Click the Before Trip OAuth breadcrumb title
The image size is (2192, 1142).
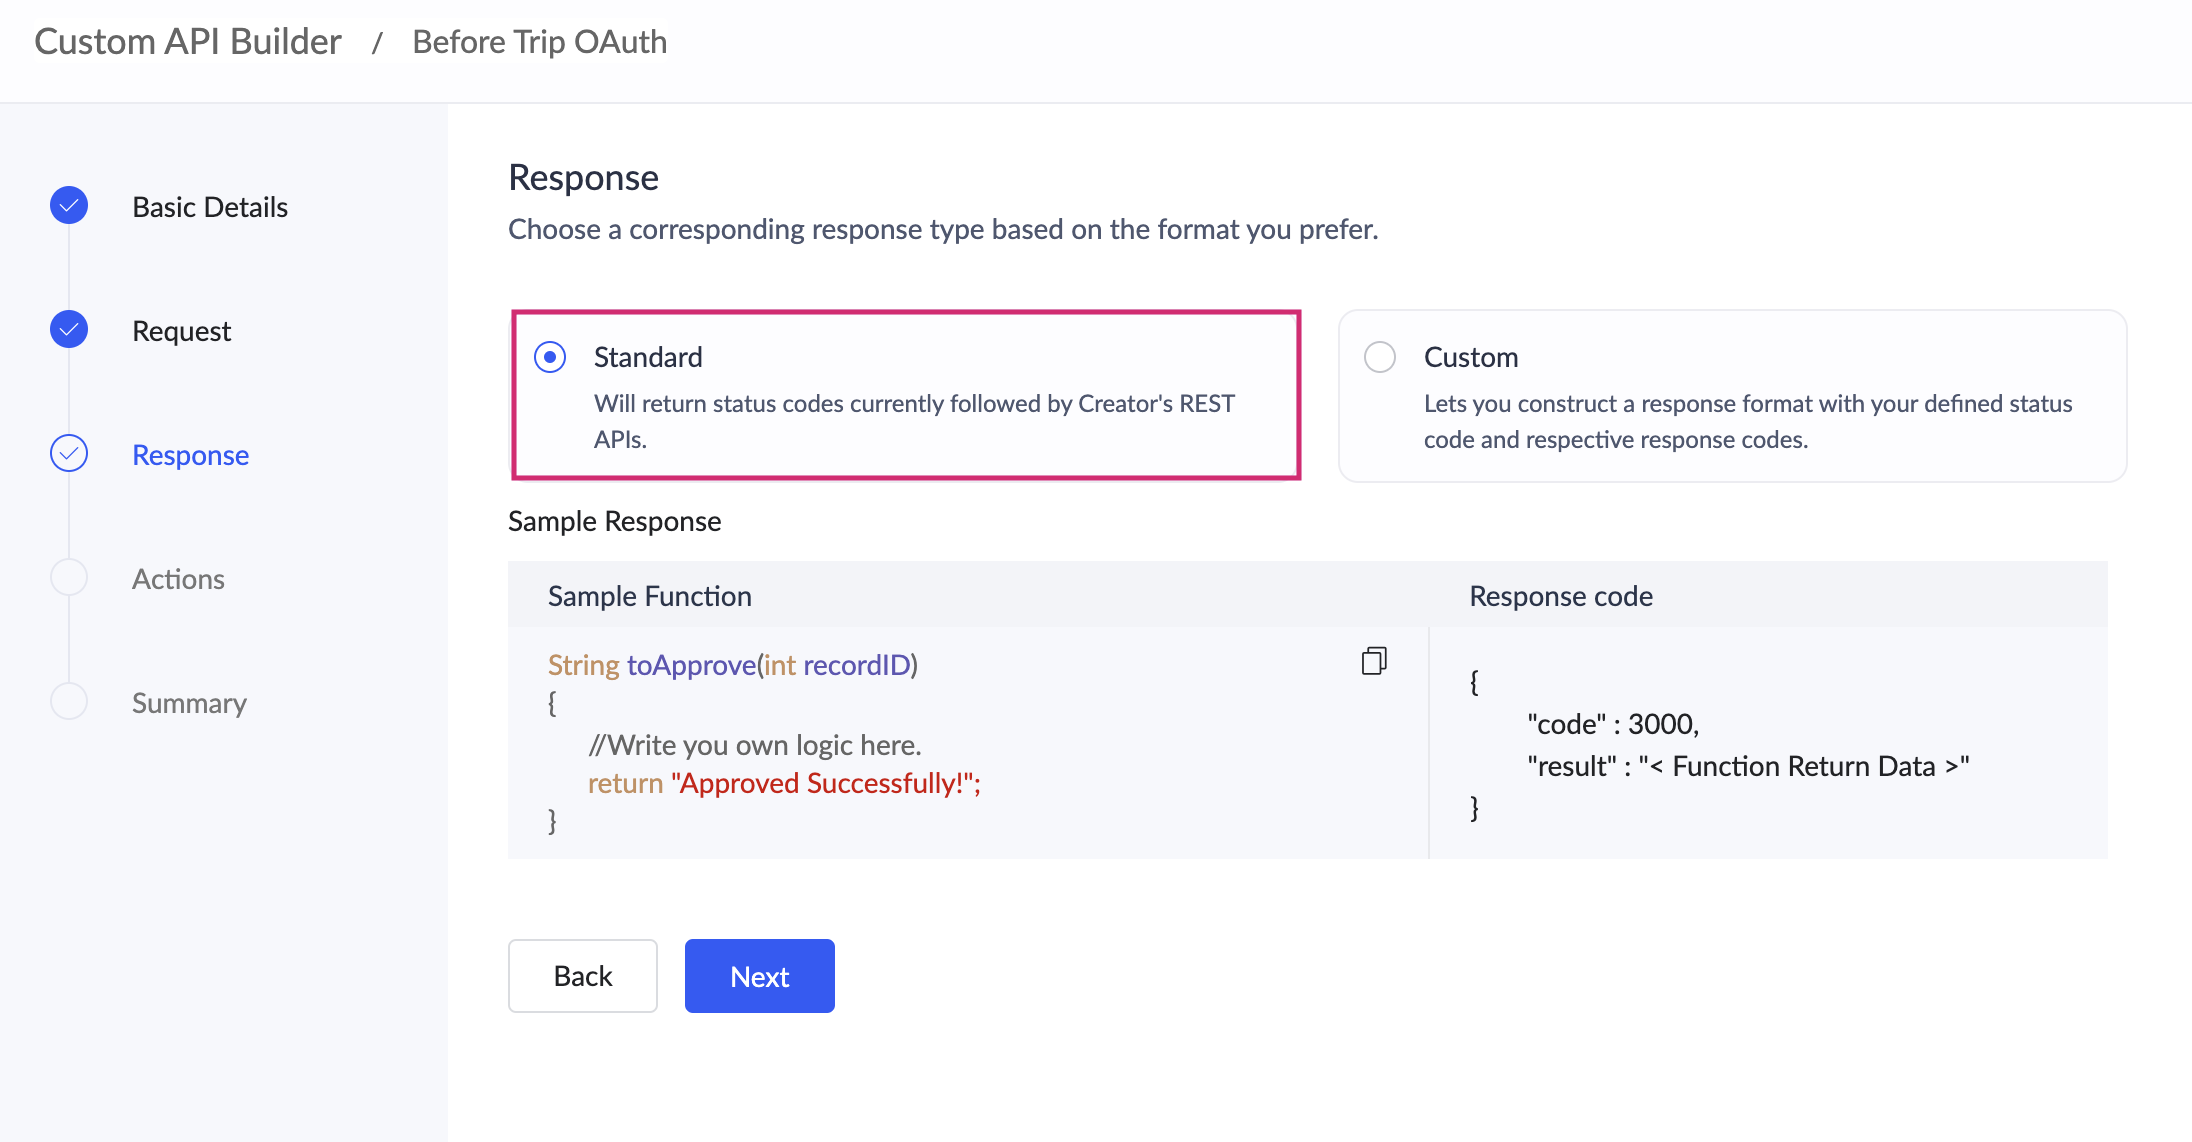coord(539,42)
